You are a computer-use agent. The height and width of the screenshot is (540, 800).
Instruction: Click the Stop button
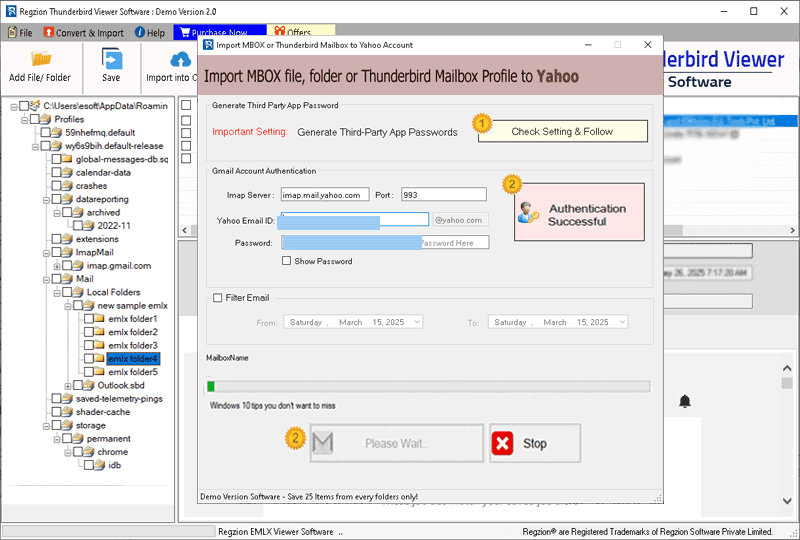coord(535,443)
